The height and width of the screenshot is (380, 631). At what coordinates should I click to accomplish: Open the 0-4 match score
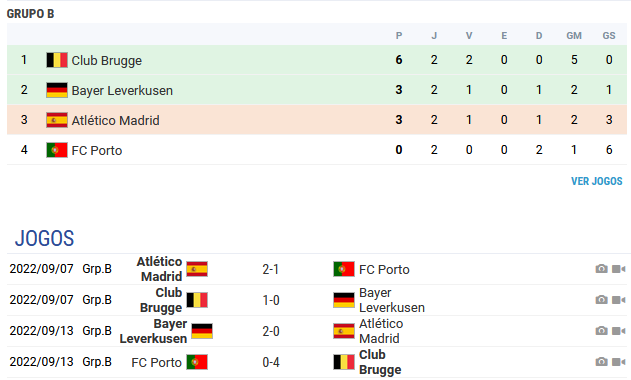pyautogui.click(x=270, y=362)
